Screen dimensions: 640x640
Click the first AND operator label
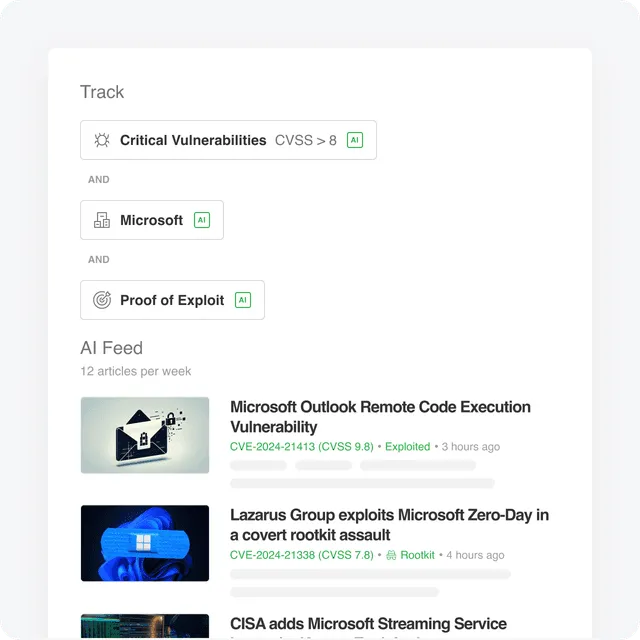tap(99, 180)
